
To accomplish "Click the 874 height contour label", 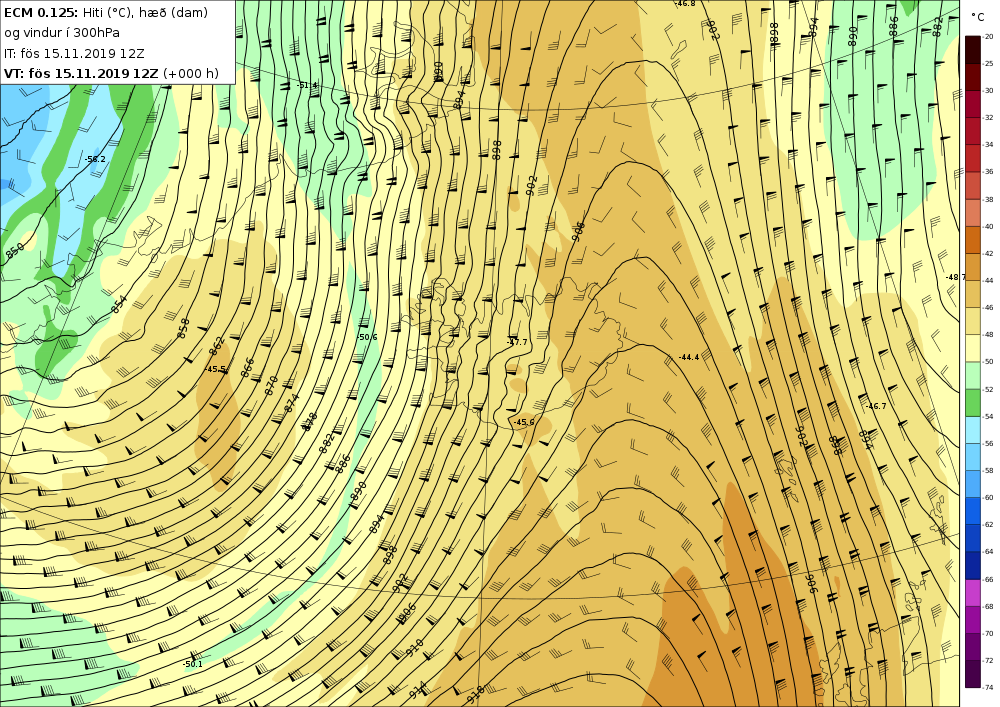I will tap(291, 403).
